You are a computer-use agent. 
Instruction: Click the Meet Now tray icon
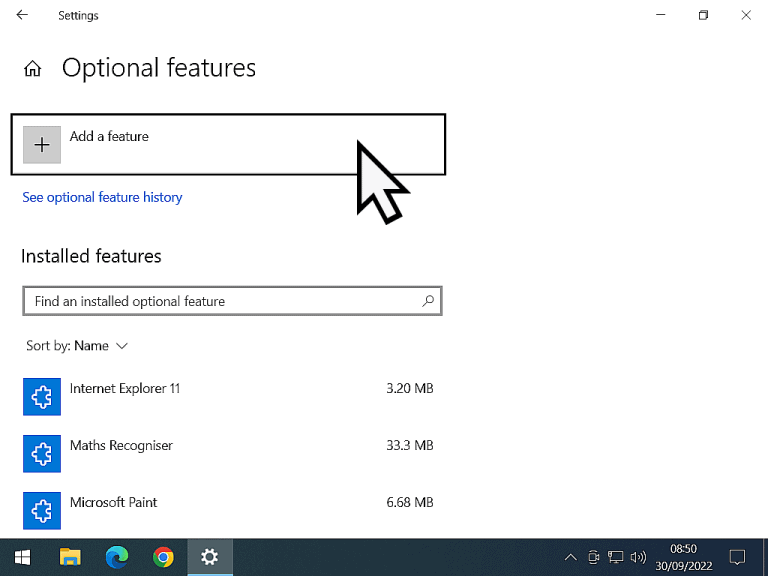593,557
